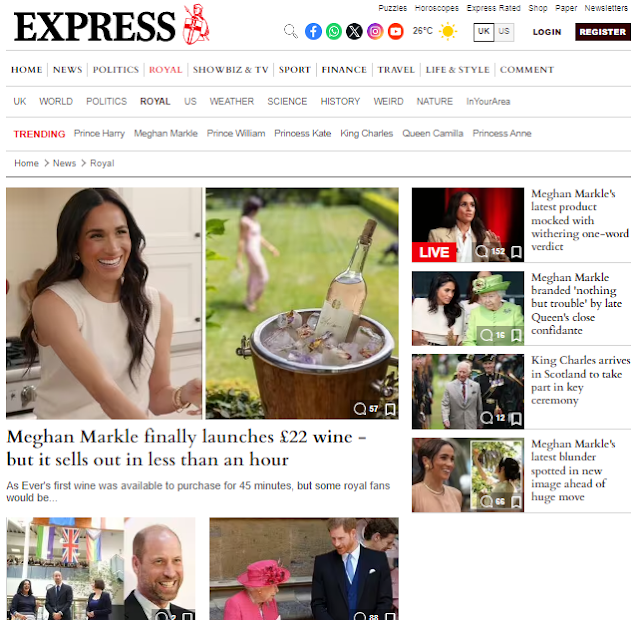
Task: Click the Register button
Action: (x=602, y=32)
